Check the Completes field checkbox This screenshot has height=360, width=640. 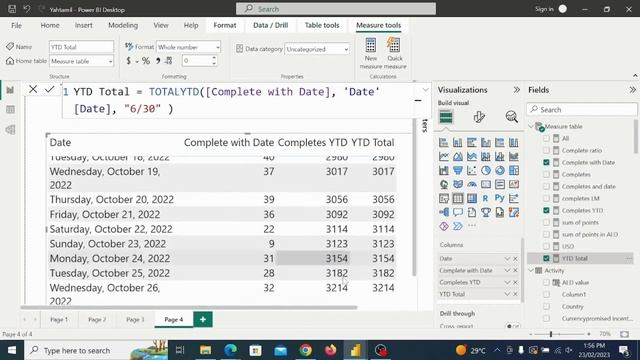coord(547,174)
